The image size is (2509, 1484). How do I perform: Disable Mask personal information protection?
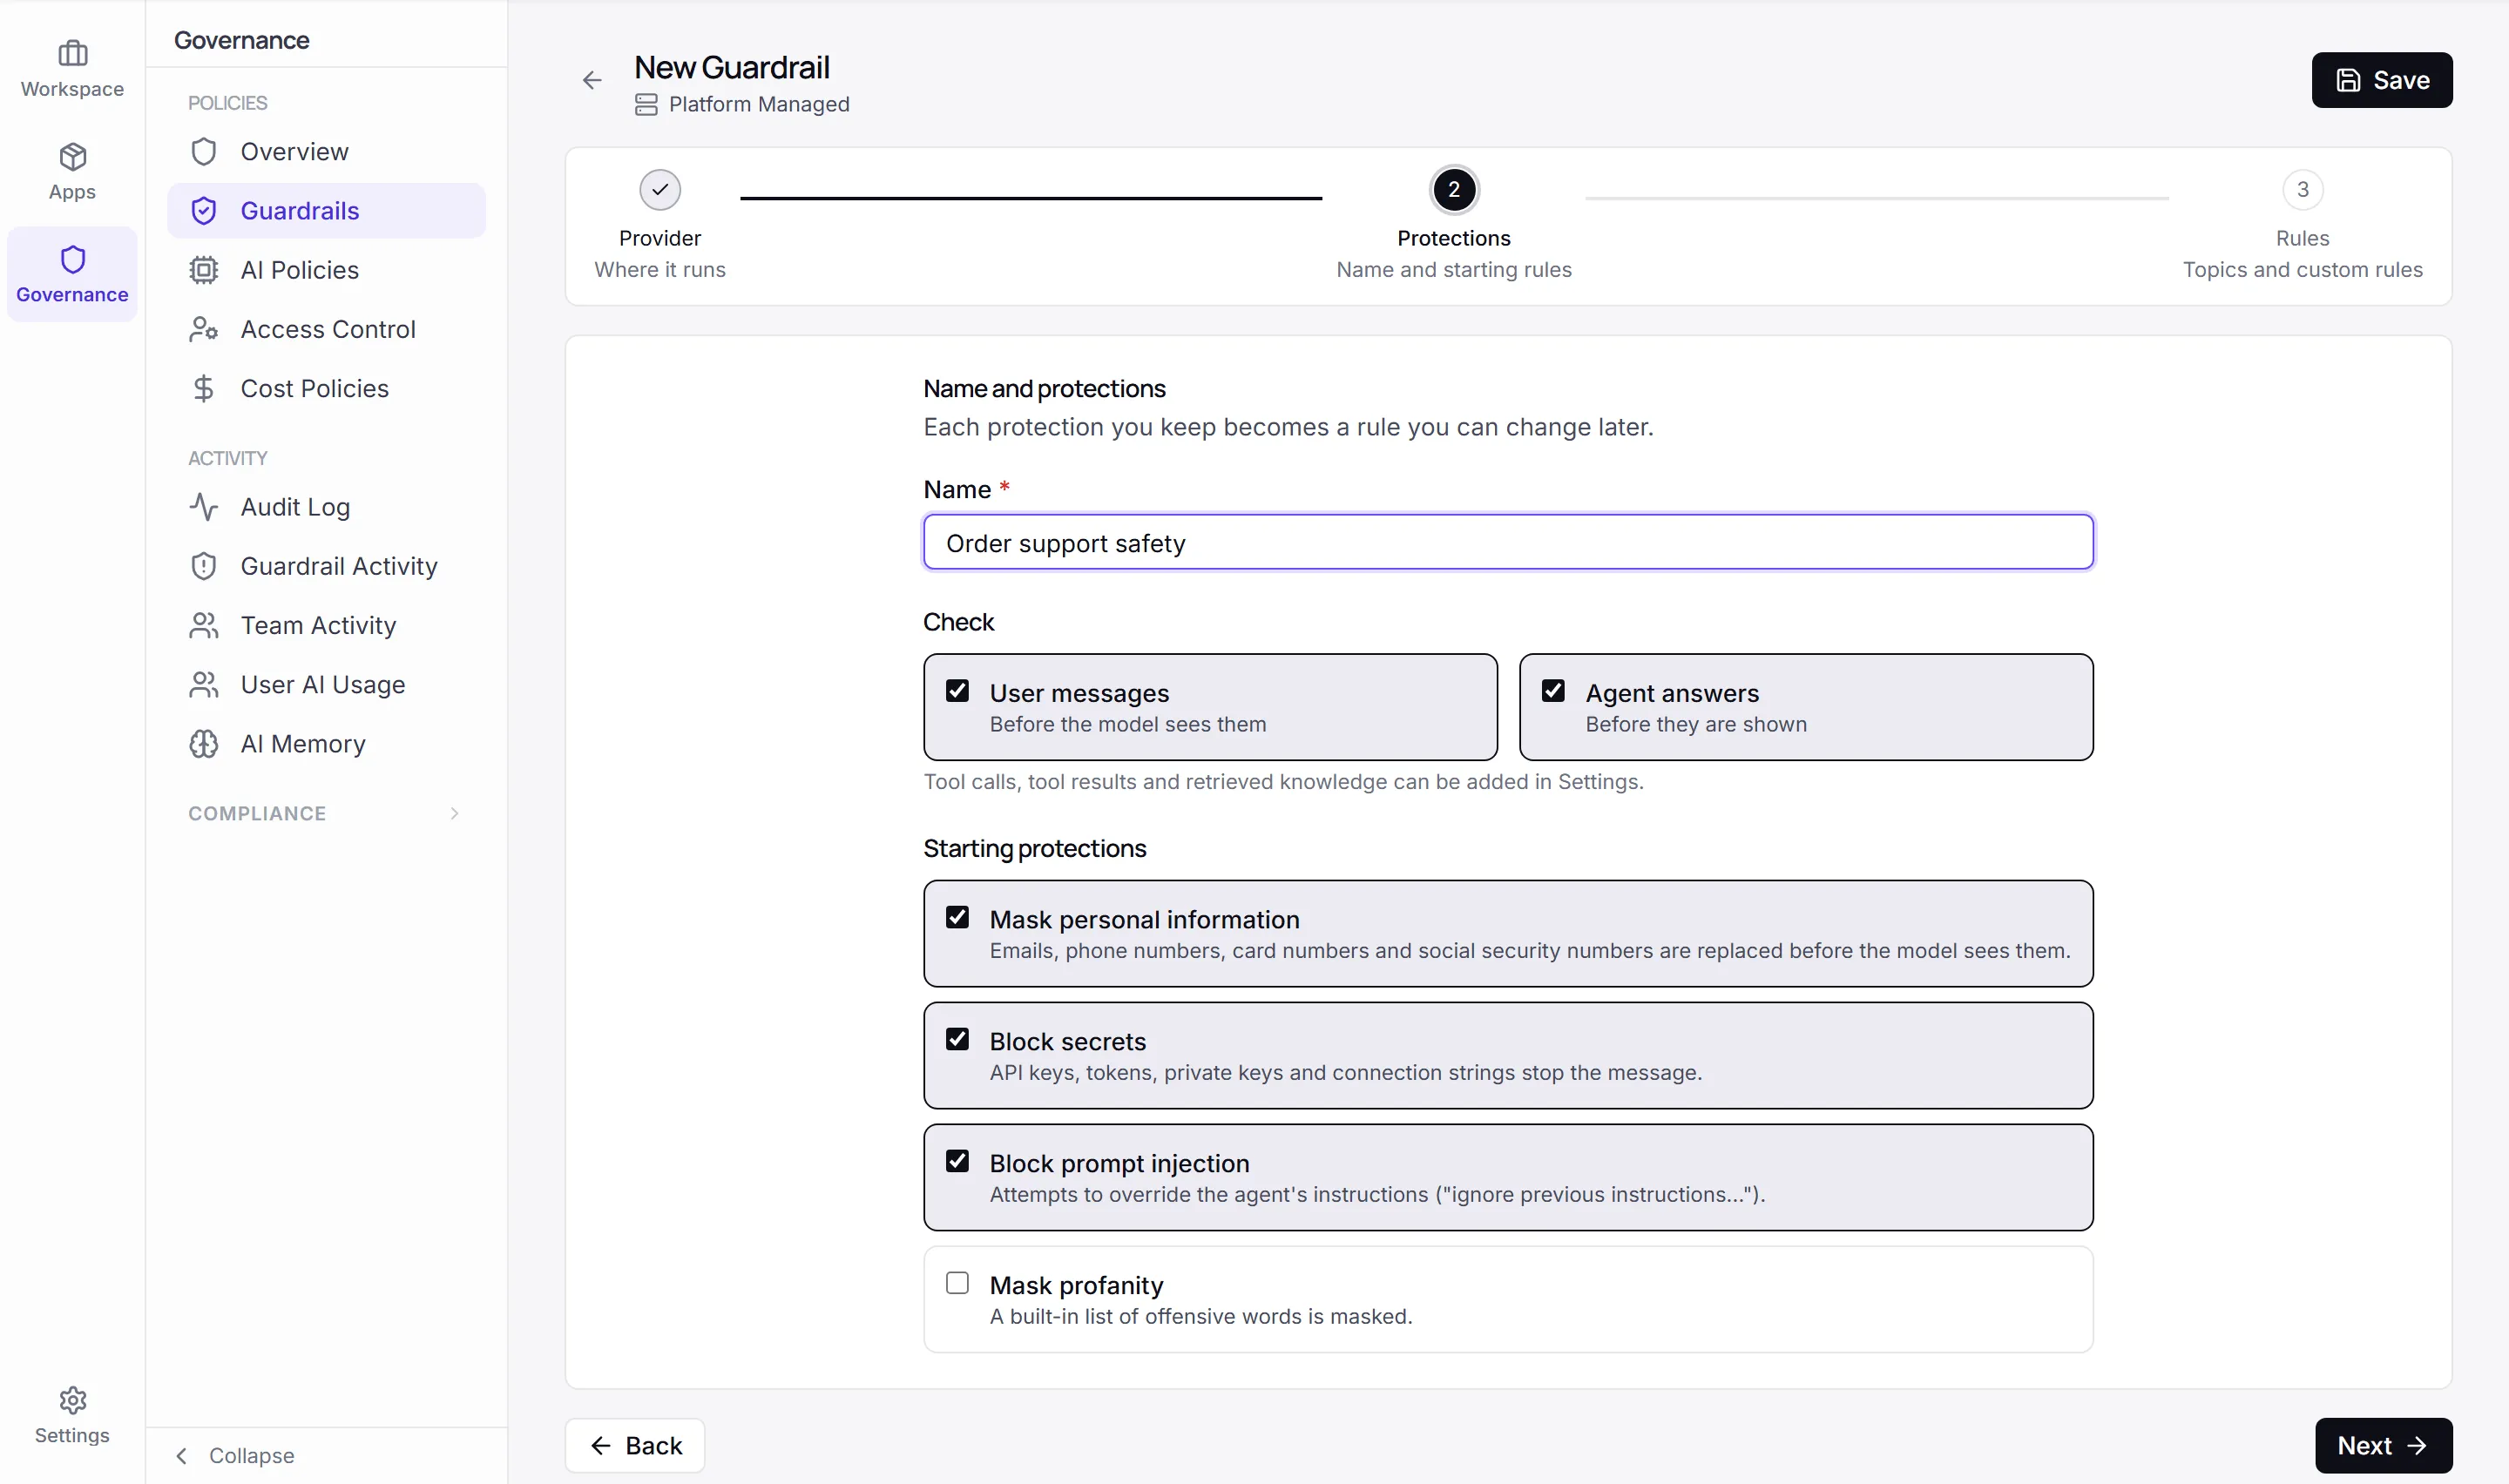tap(957, 917)
